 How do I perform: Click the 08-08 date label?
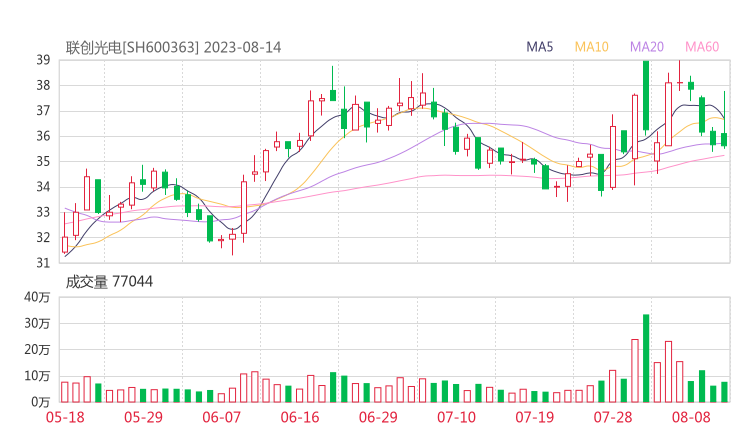point(691,417)
